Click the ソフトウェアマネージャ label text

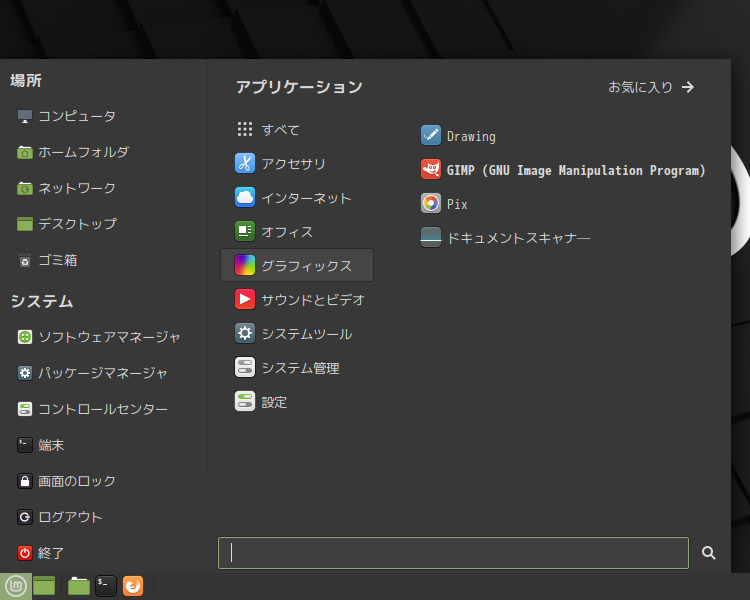[109, 337]
